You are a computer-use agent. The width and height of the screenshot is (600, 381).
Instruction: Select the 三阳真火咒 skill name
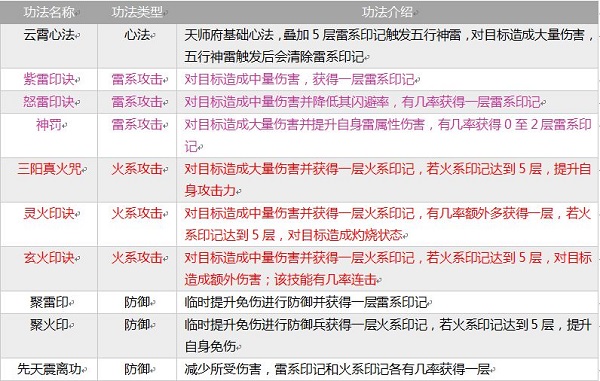(49, 169)
